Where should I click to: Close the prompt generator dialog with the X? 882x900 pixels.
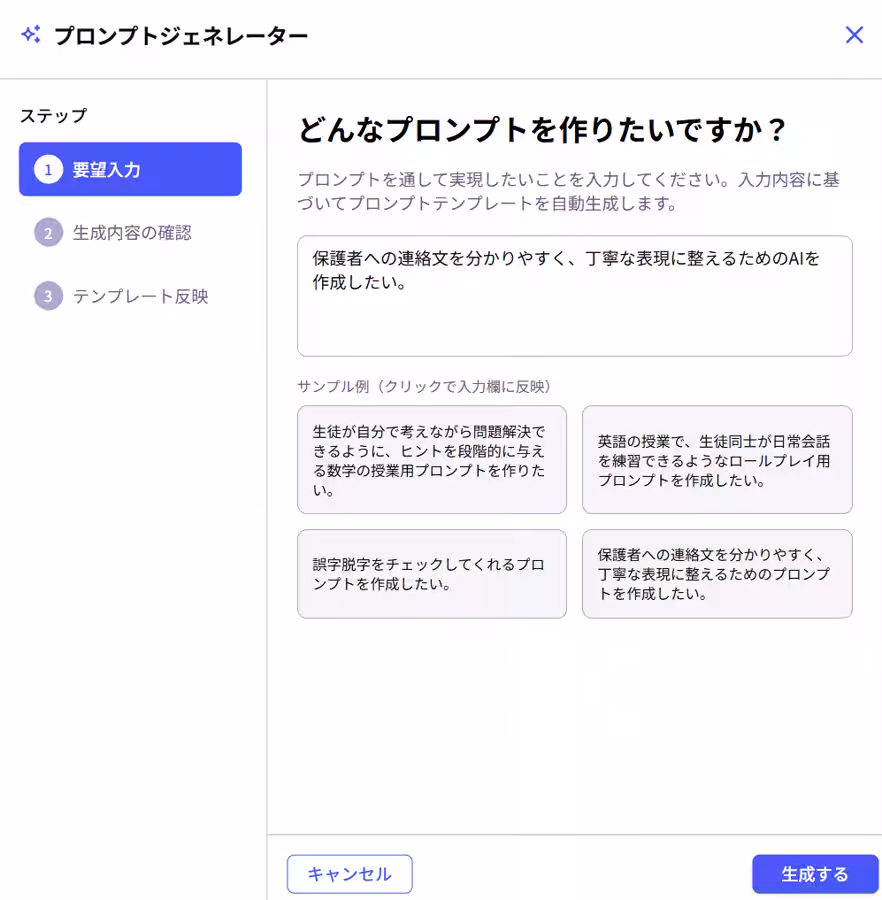[x=854, y=35]
